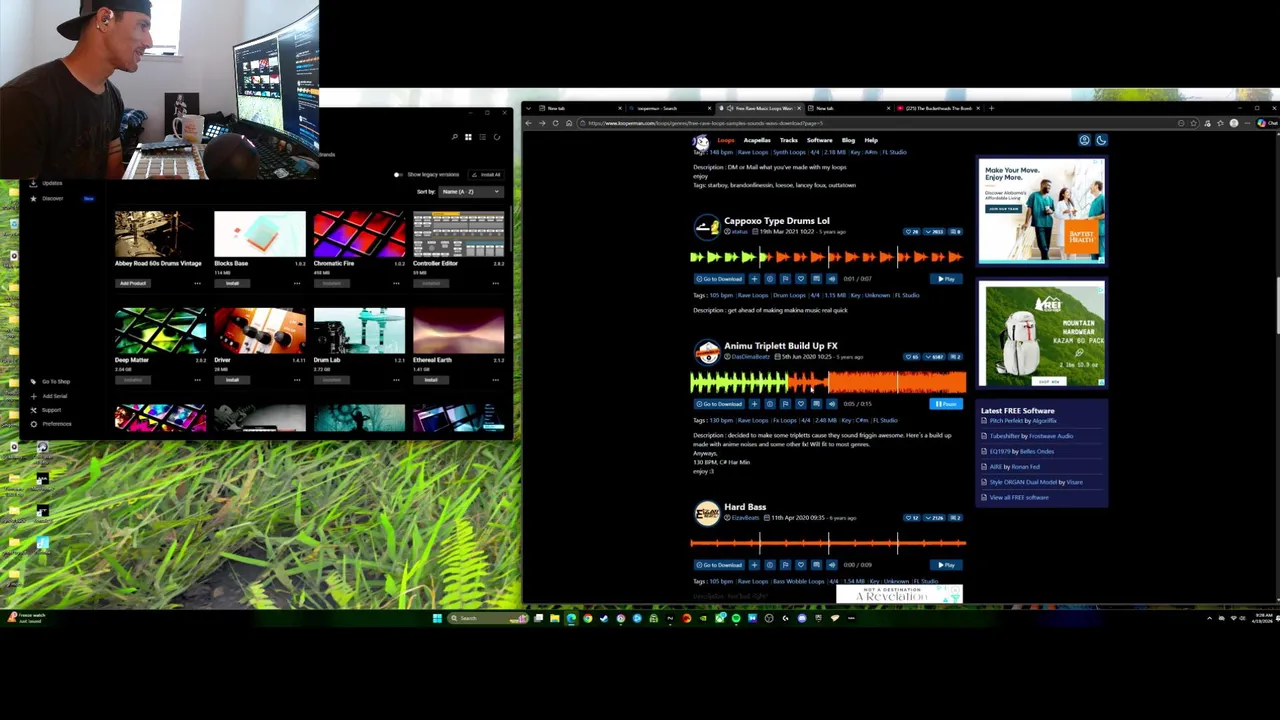Image resolution: width=1280 pixels, height=720 pixels.
Task: Open Help menu on Looperman
Action: [x=871, y=140]
